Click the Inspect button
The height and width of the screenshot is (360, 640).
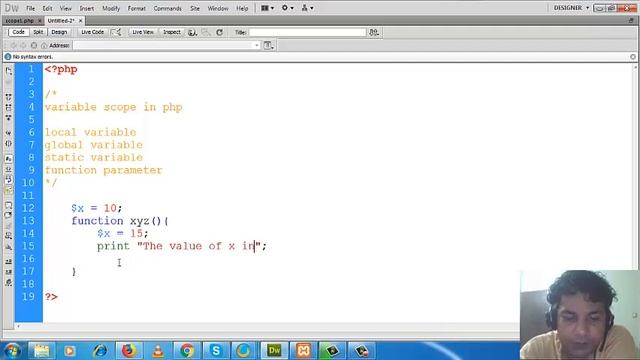click(172, 32)
